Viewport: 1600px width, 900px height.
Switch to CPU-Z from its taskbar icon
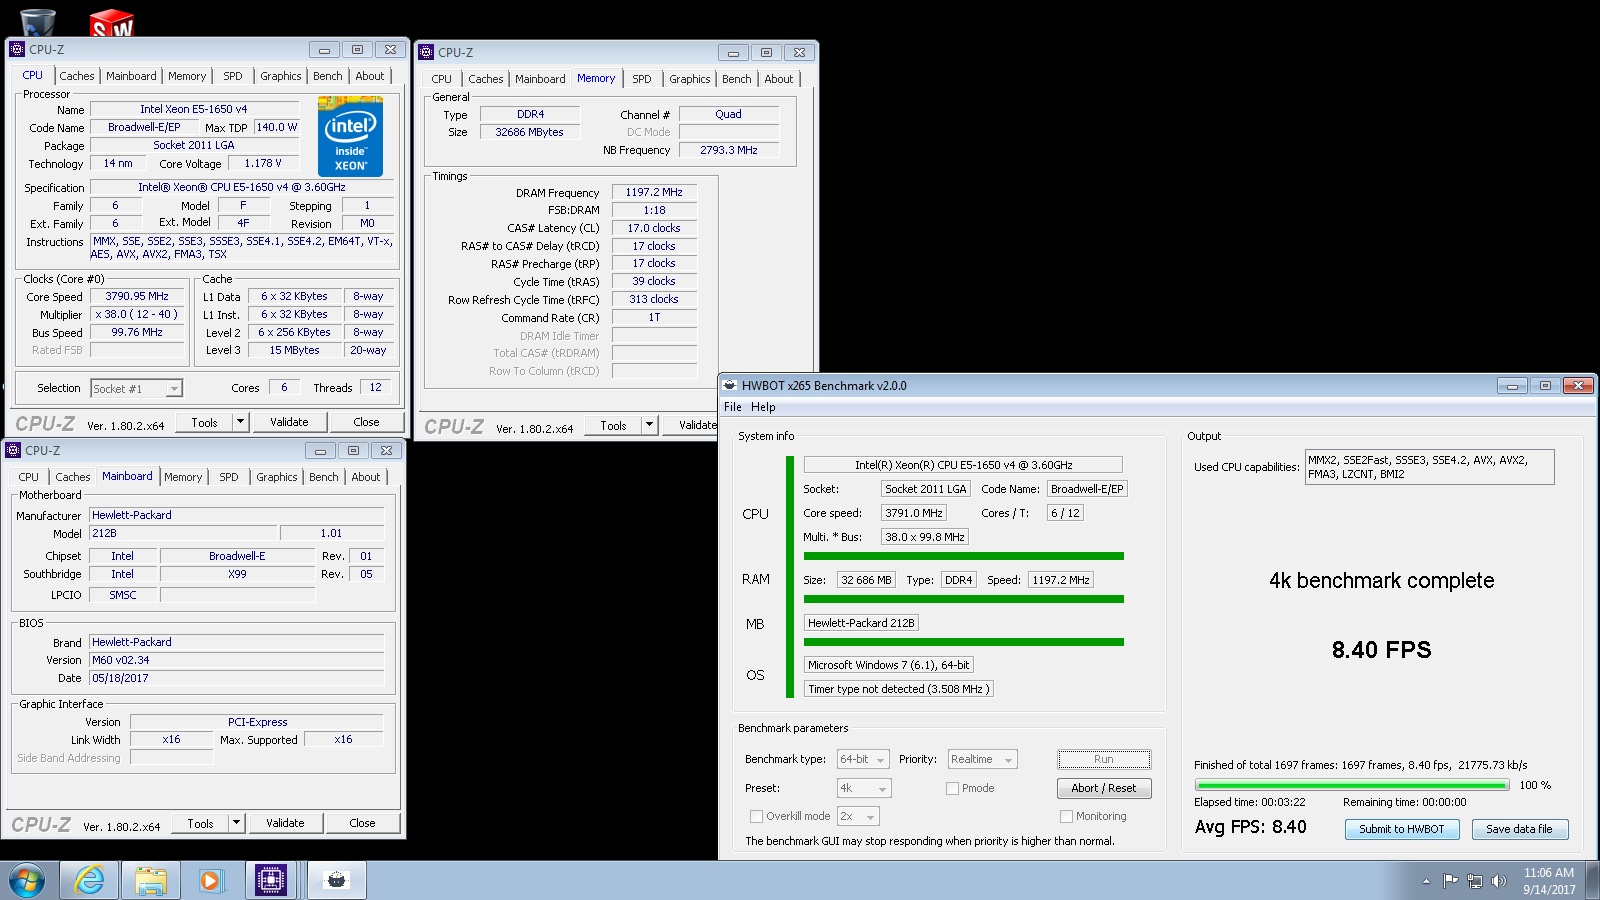pyautogui.click(x=271, y=881)
